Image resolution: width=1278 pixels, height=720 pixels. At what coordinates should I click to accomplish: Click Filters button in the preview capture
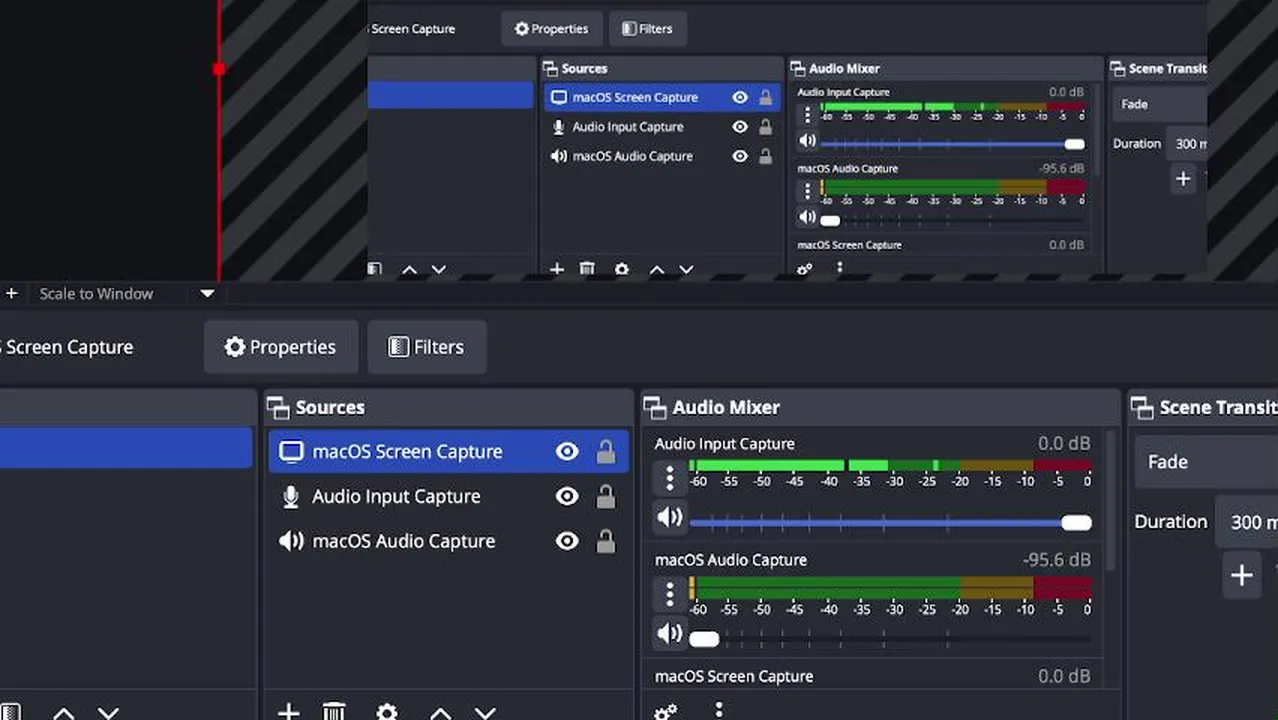(648, 29)
